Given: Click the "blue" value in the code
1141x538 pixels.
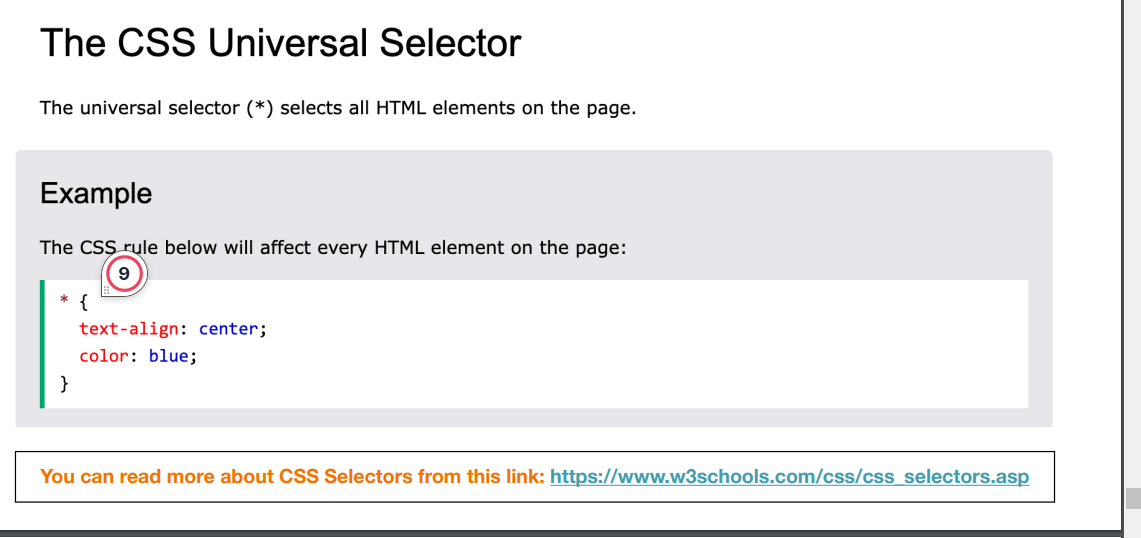Looking at the screenshot, I should (168, 357).
